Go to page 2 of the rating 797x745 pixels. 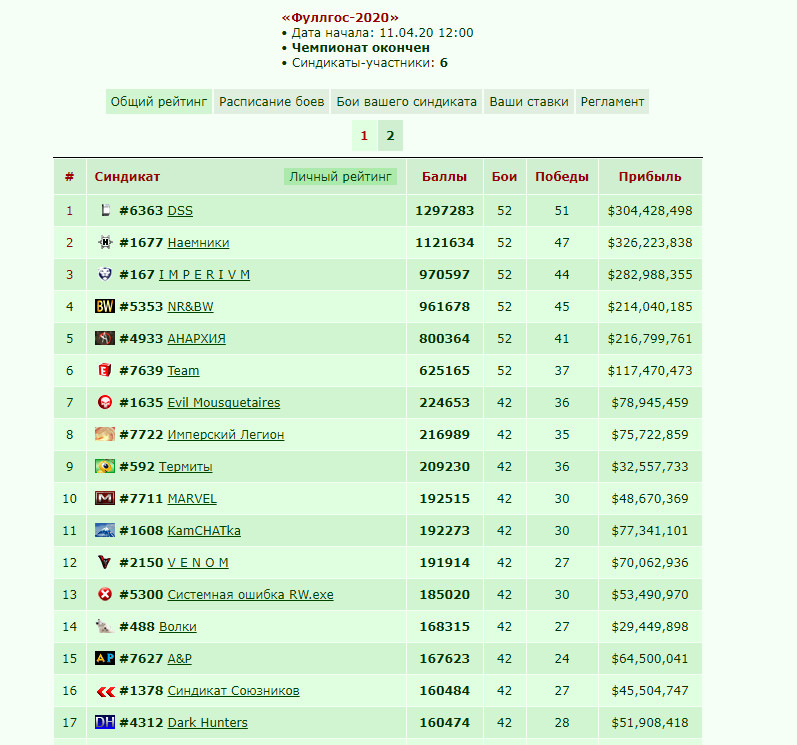click(390, 136)
